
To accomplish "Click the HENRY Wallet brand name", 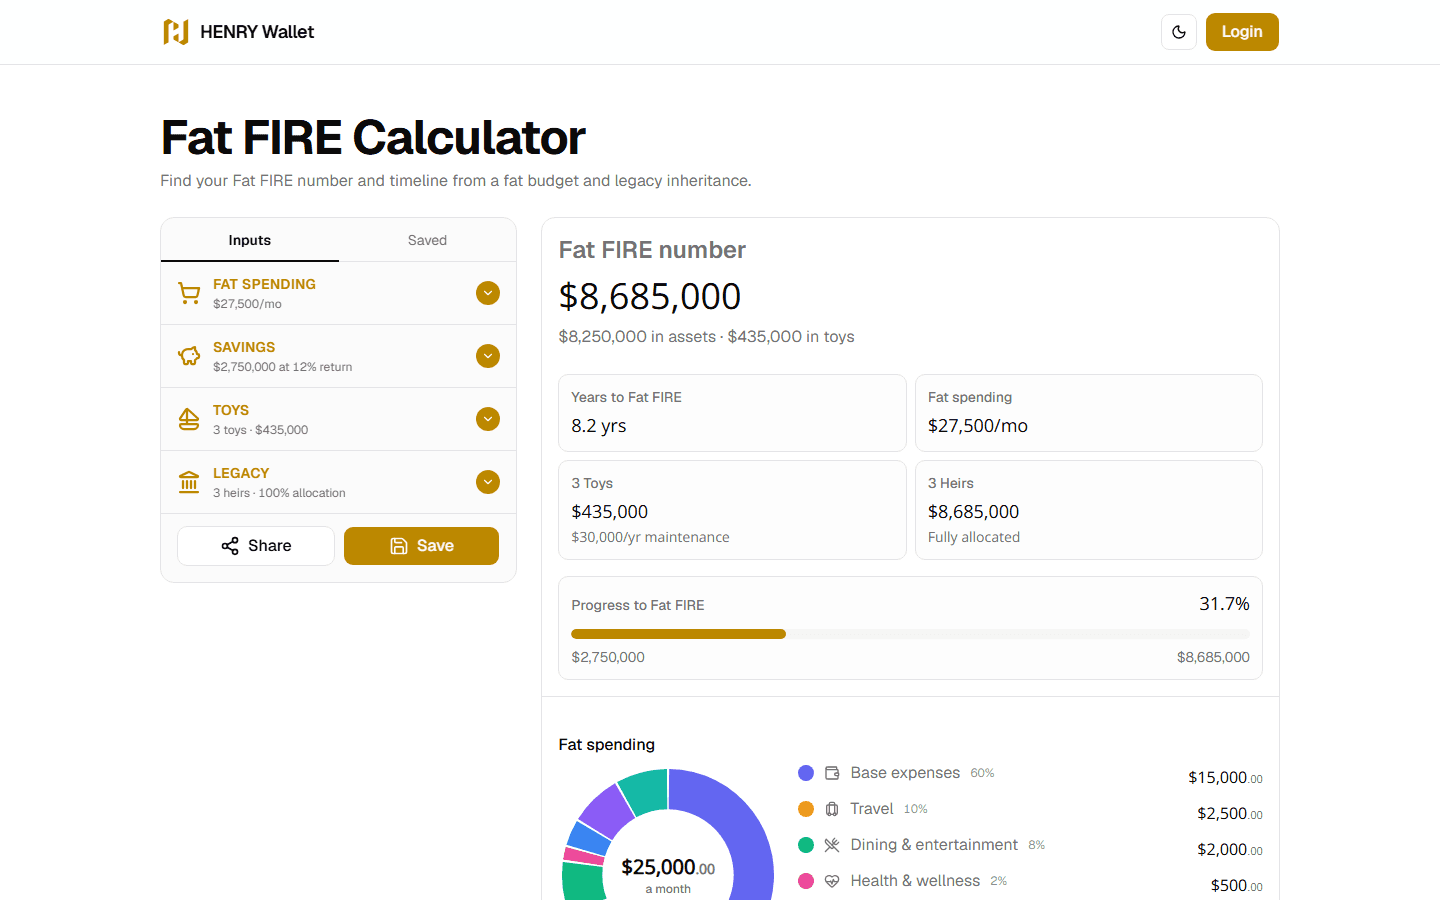I will coord(257,32).
